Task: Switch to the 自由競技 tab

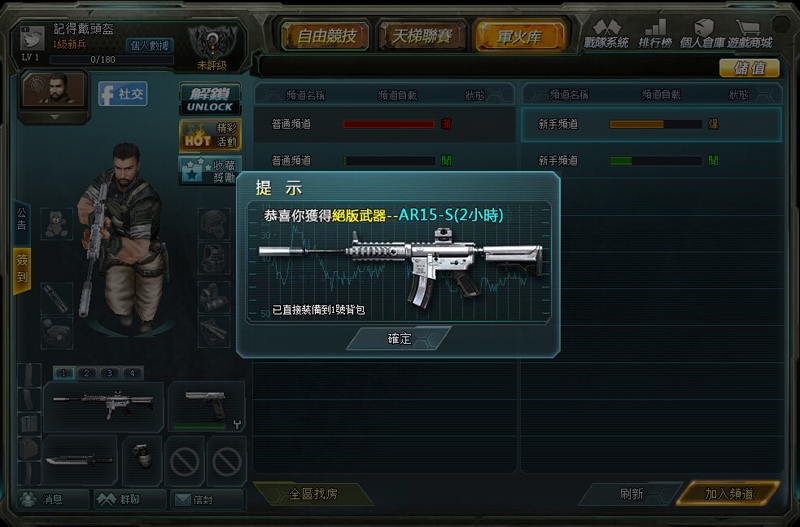Action: pyautogui.click(x=325, y=36)
